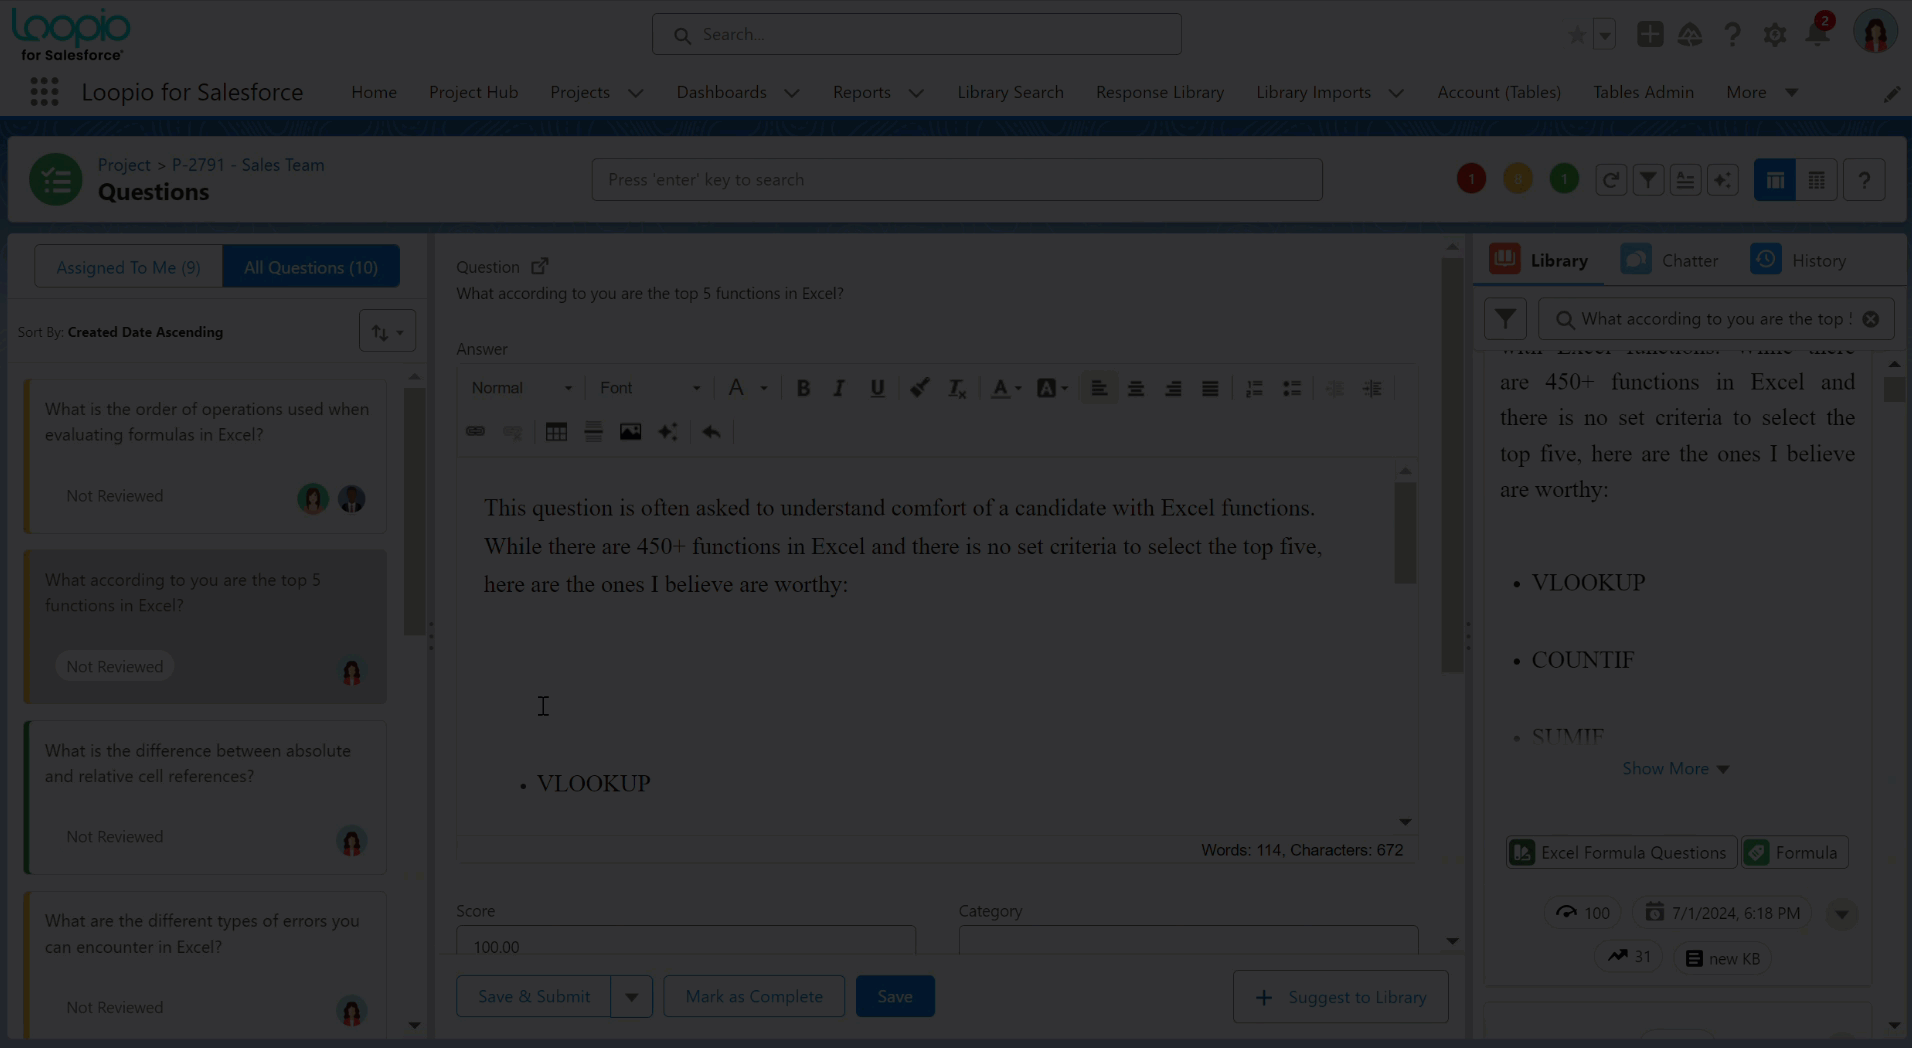Insert a bulleted list
This screenshot has height=1048, width=1912.
1292,388
